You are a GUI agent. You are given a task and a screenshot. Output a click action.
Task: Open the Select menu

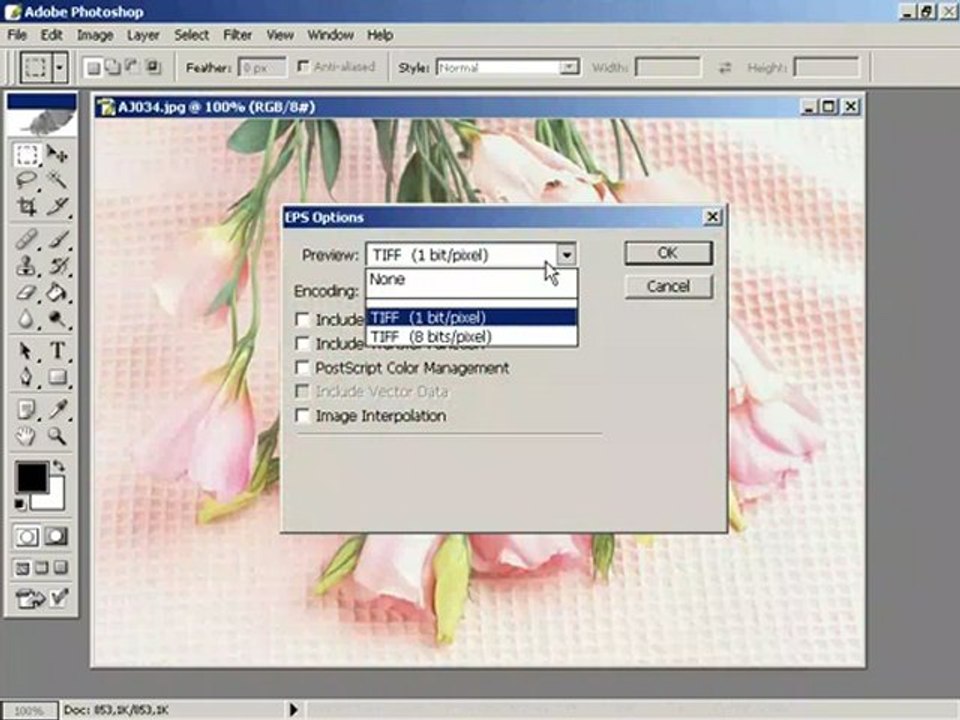click(x=191, y=35)
